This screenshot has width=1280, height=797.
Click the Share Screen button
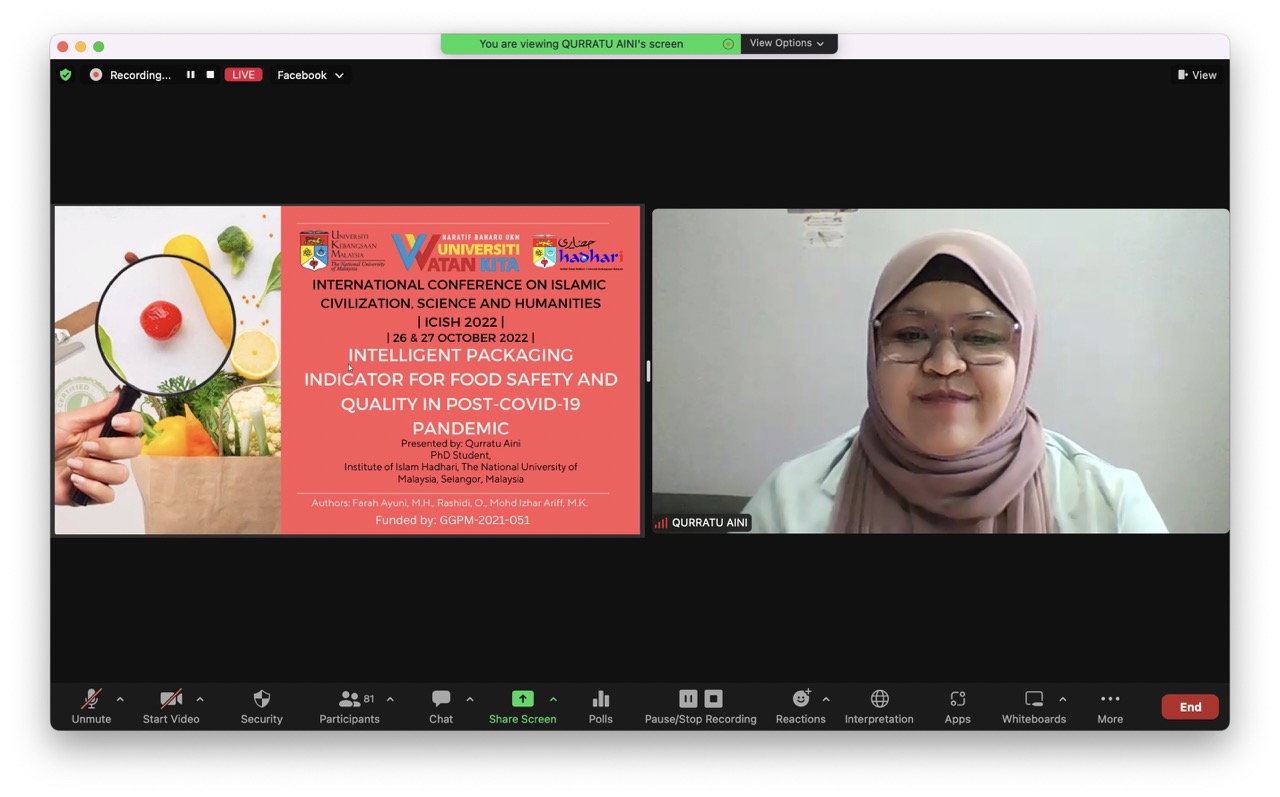coord(522,706)
